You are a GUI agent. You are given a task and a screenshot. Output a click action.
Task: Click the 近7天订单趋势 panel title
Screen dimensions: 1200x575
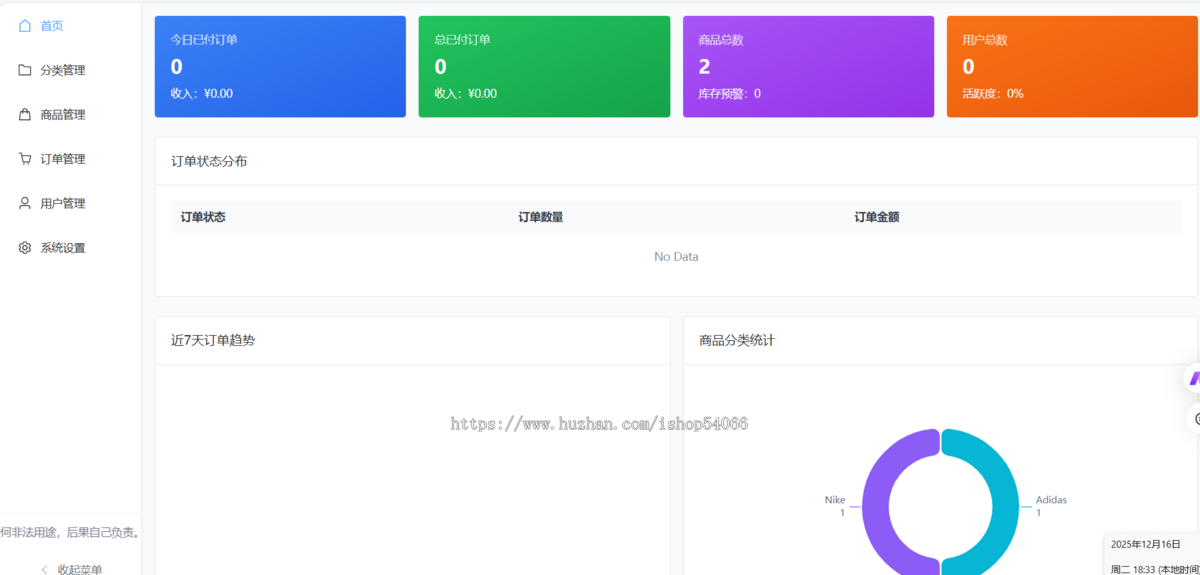pos(213,341)
